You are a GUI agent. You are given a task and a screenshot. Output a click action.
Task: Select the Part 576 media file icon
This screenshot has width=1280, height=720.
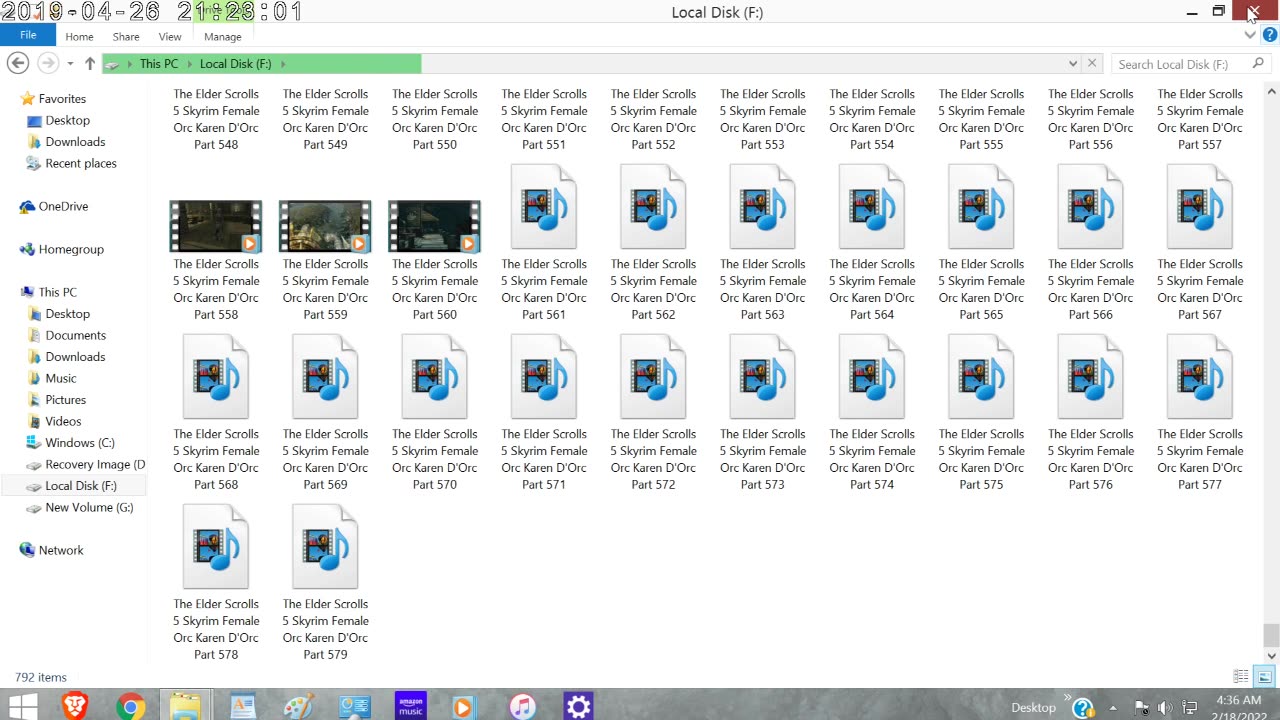click(x=1090, y=377)
